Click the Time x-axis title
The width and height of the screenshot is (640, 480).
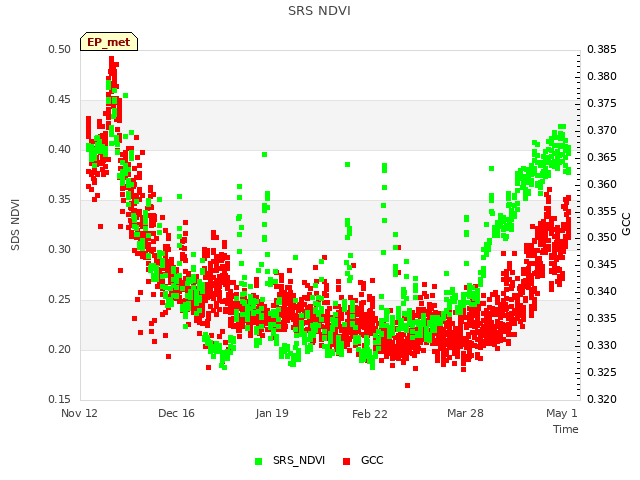[565, 429]
